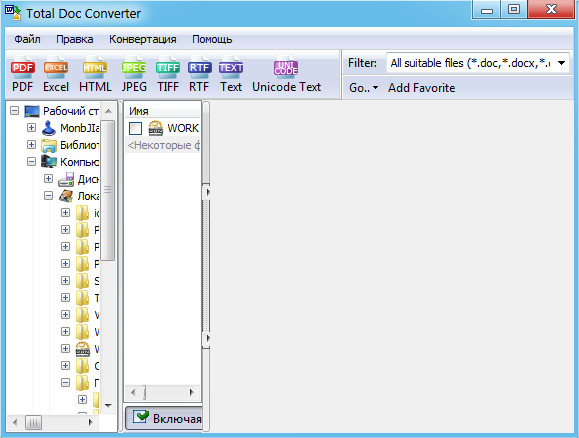Click the folder tree vertical scrollbar thumb

pyautogui.click(x=107, y=190)
